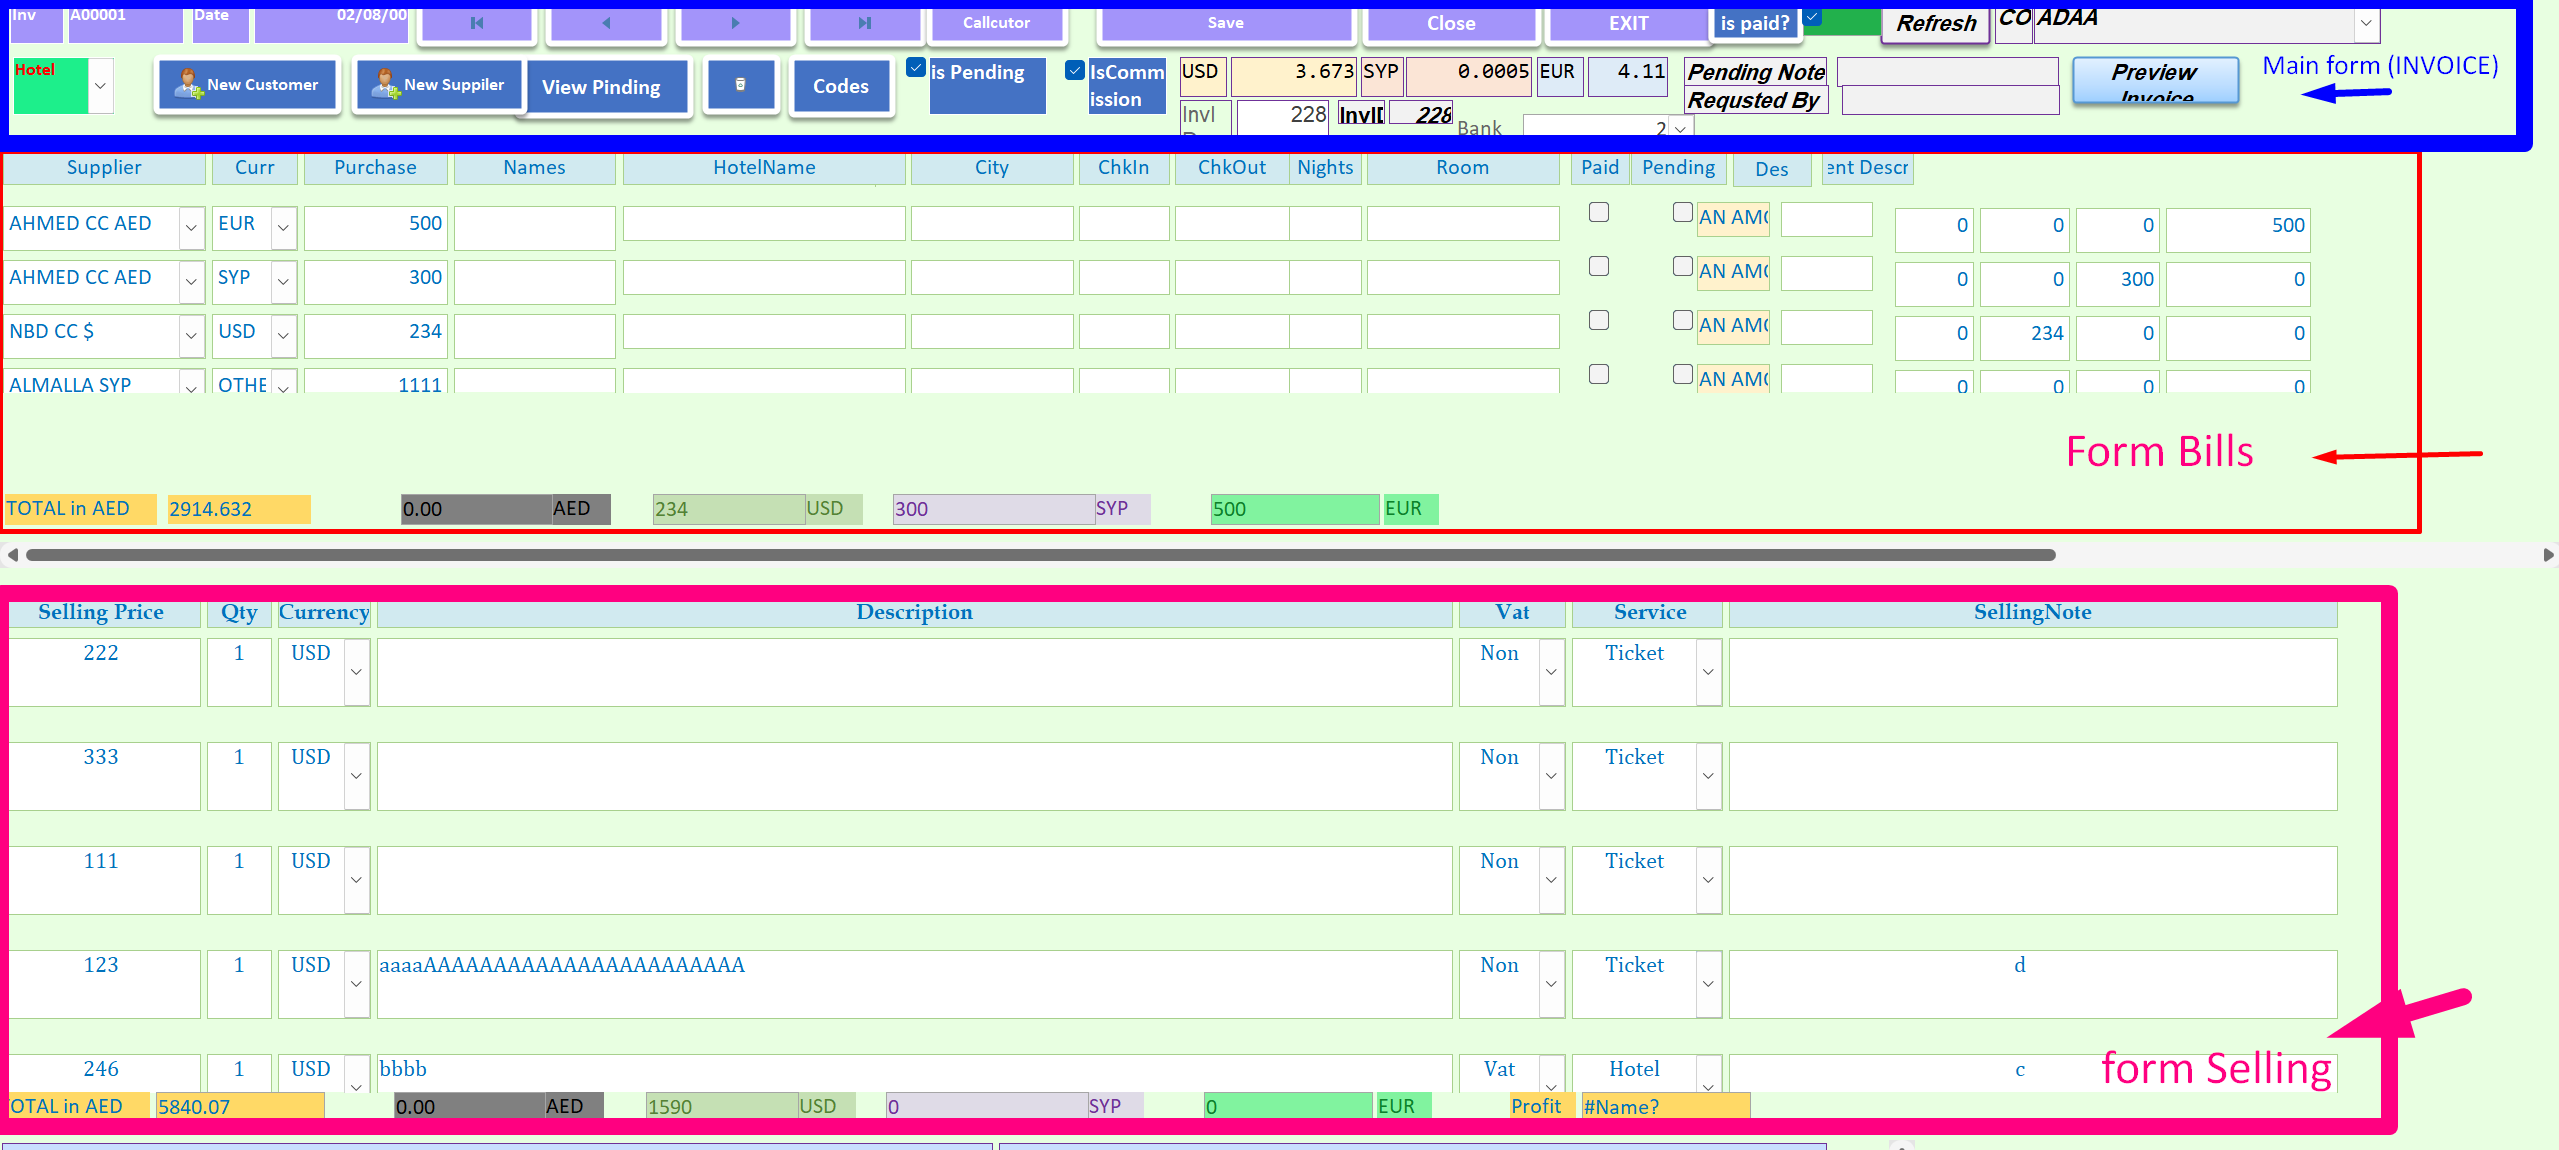Click the SYP rate field 0.0005
The width and height of the screenshot is (2559, 1150).
[x=1468, y=75]
